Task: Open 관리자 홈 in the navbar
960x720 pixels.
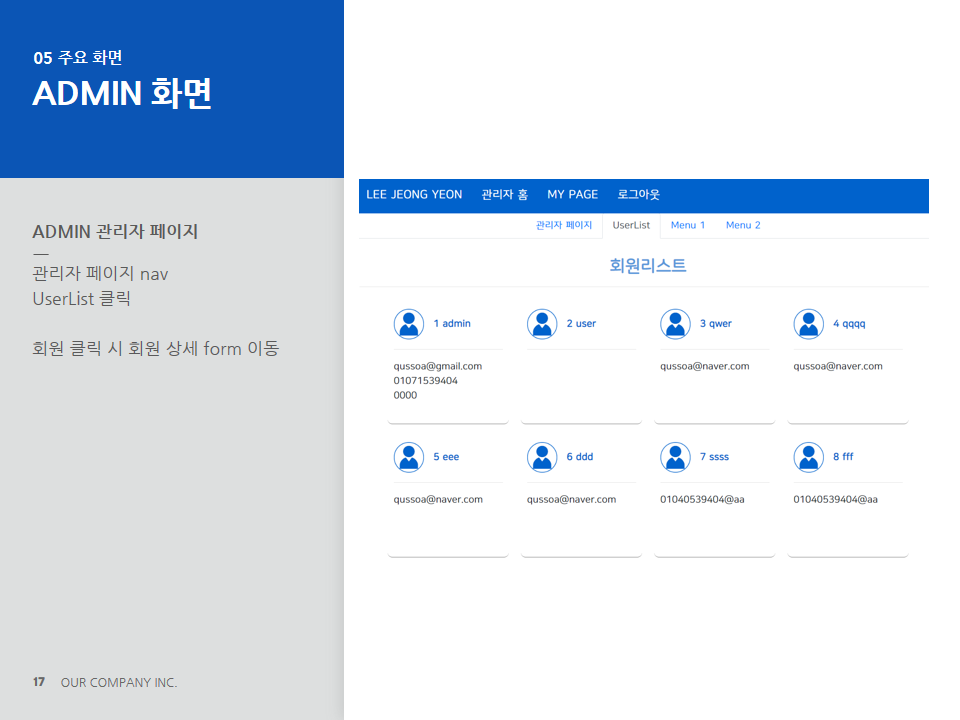Action: pos(504,195)
